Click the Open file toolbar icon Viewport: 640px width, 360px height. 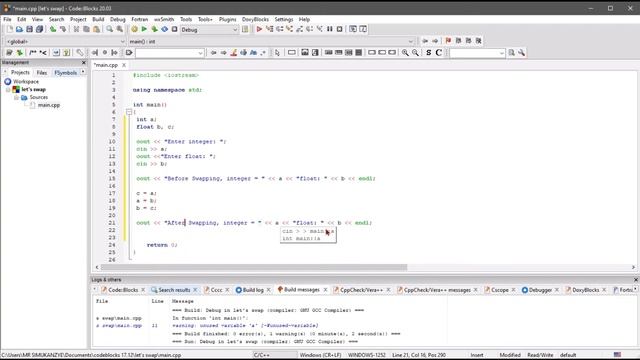(19, 29)
